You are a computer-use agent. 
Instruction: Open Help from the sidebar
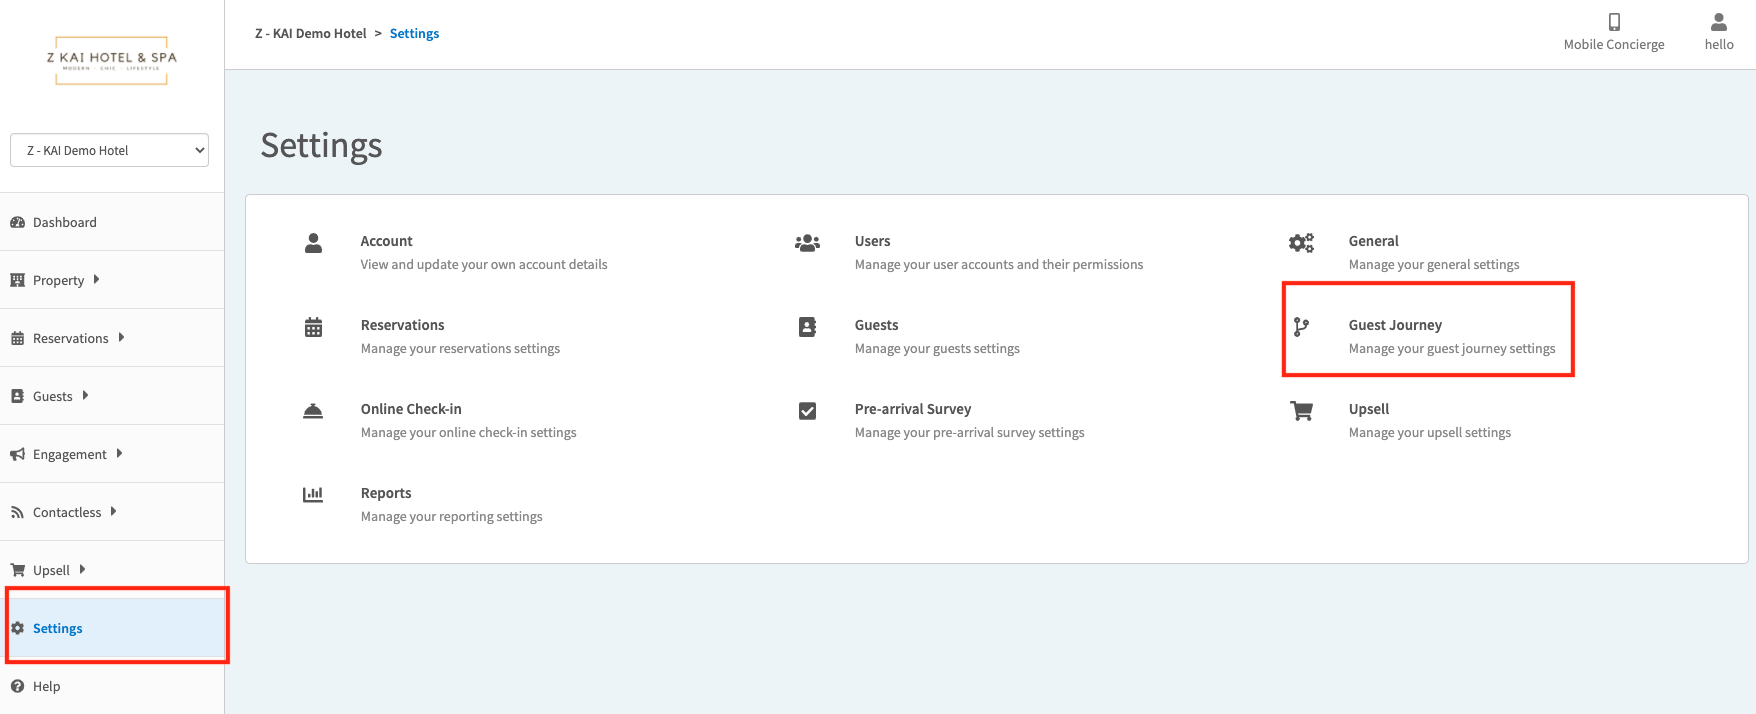46,686
